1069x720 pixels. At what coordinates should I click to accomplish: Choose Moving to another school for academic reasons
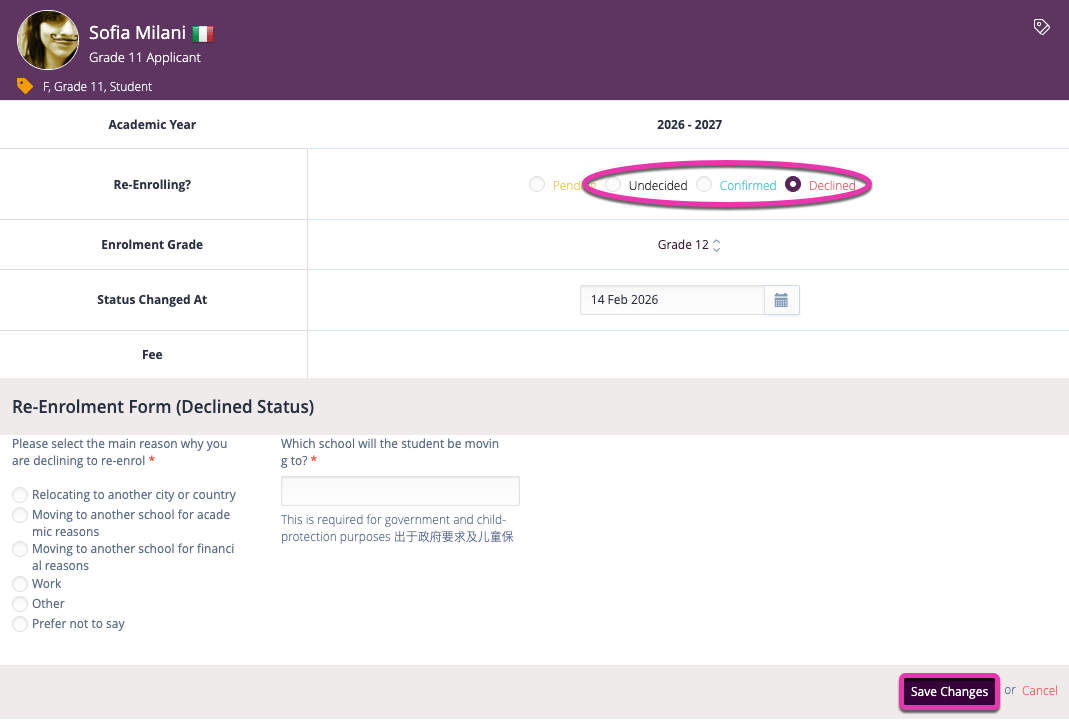(20, 515)
